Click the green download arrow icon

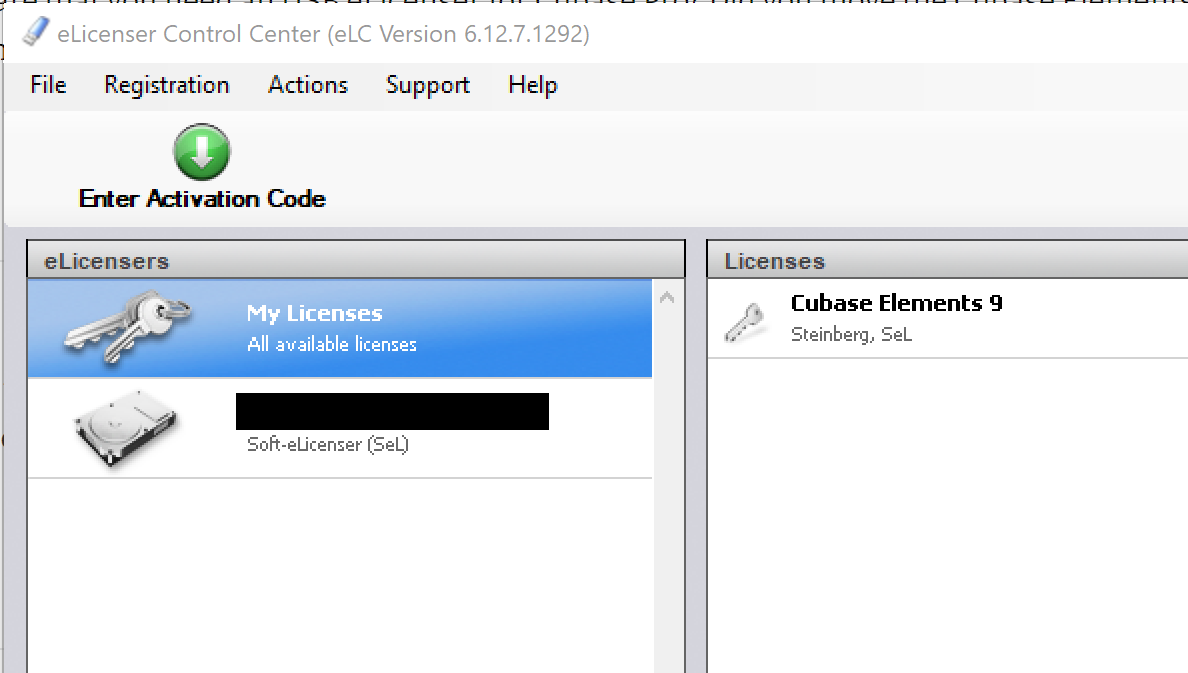click(x=202, y=152)
